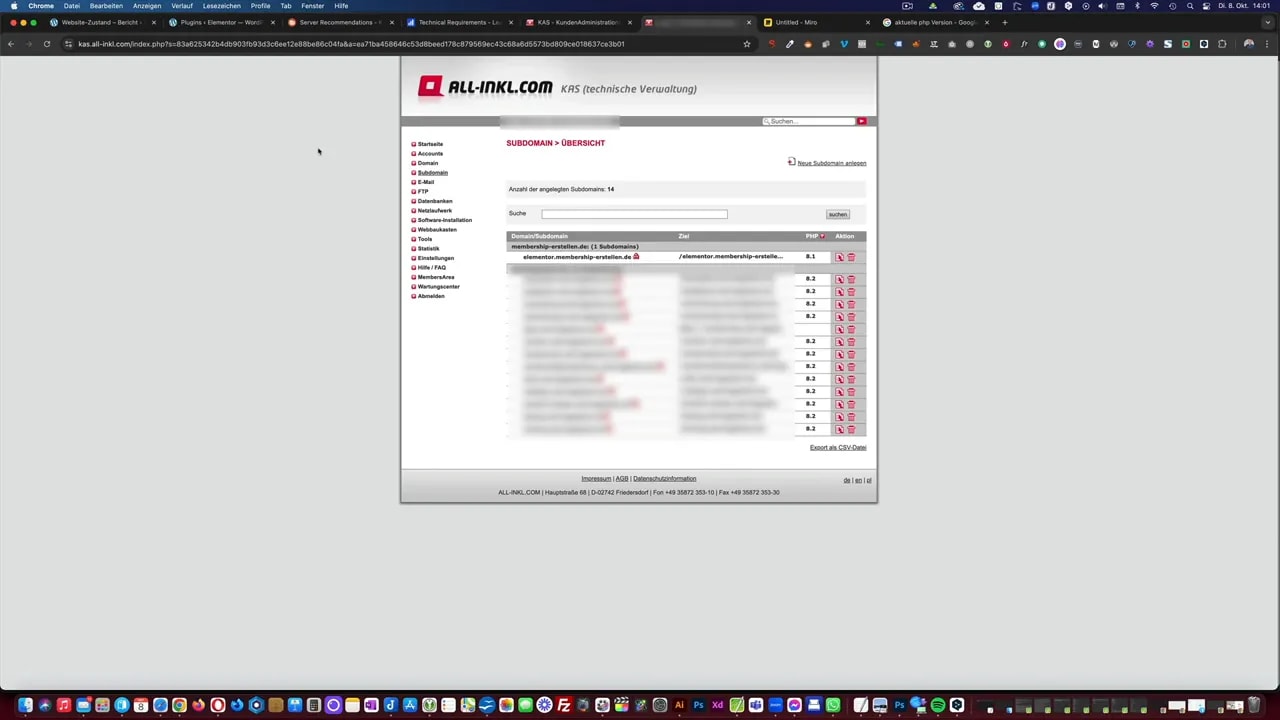Click the back arrow in the browser toolbar
This screenshot has height=720, width=1280.
coord(10,43)
